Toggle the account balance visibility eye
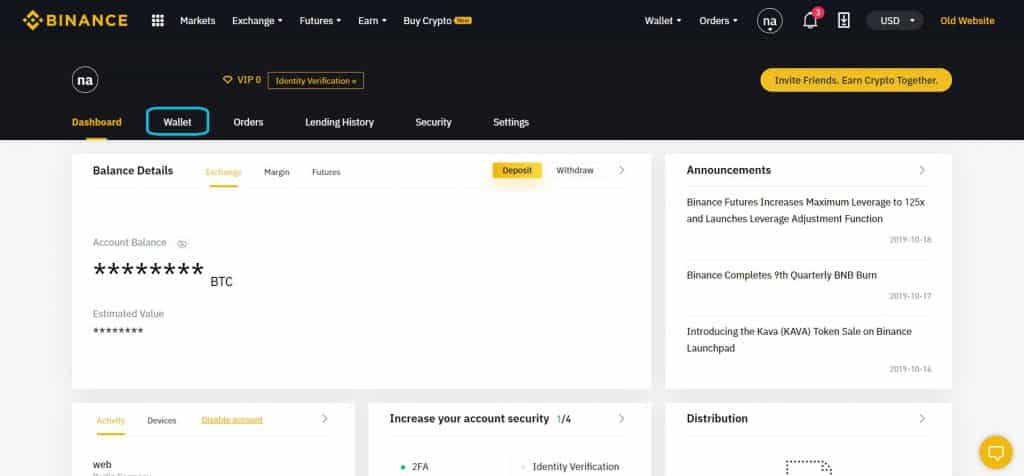 pyautogui.click(x=182, y=244)
